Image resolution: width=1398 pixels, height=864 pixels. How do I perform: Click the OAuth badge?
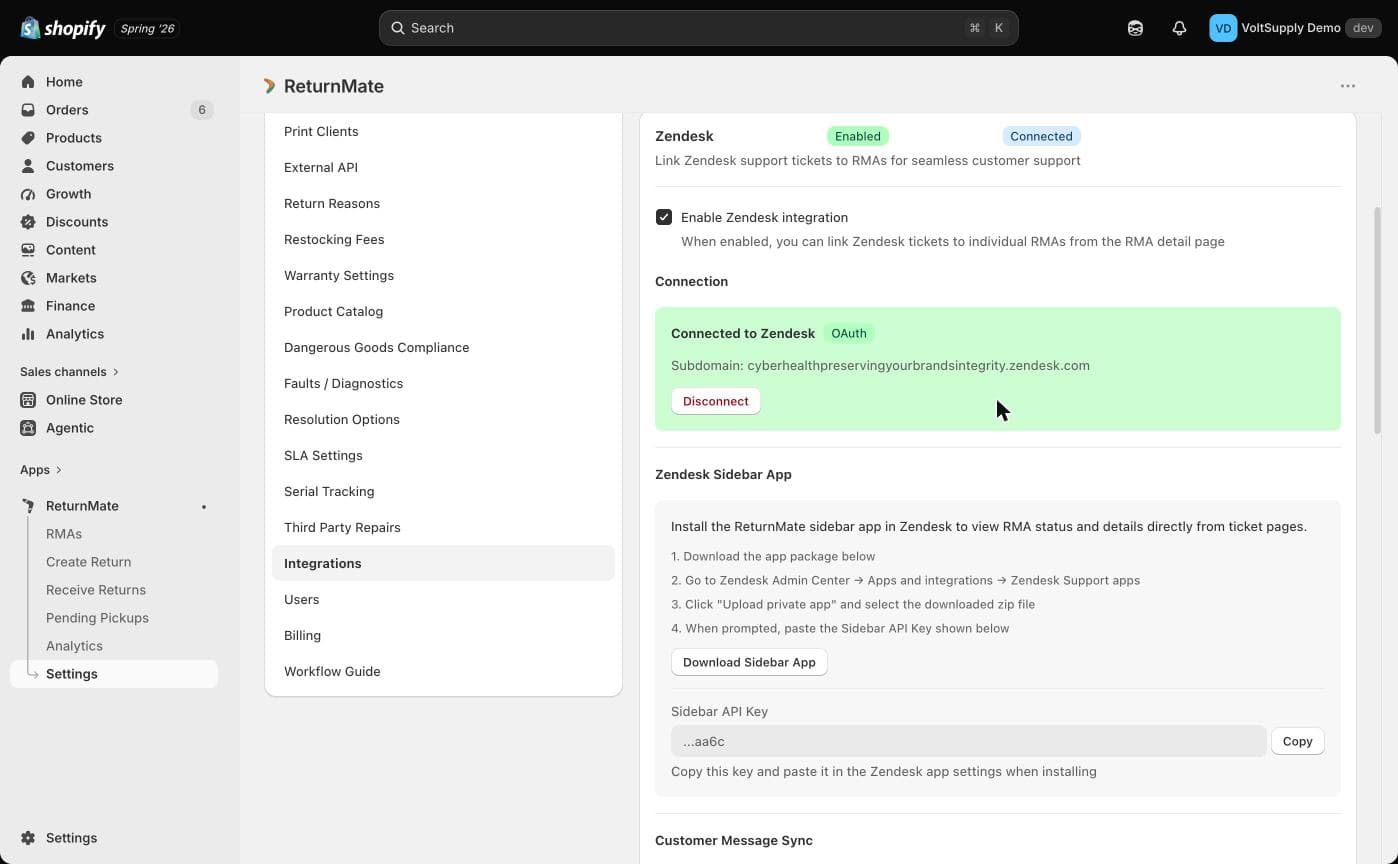849,333
